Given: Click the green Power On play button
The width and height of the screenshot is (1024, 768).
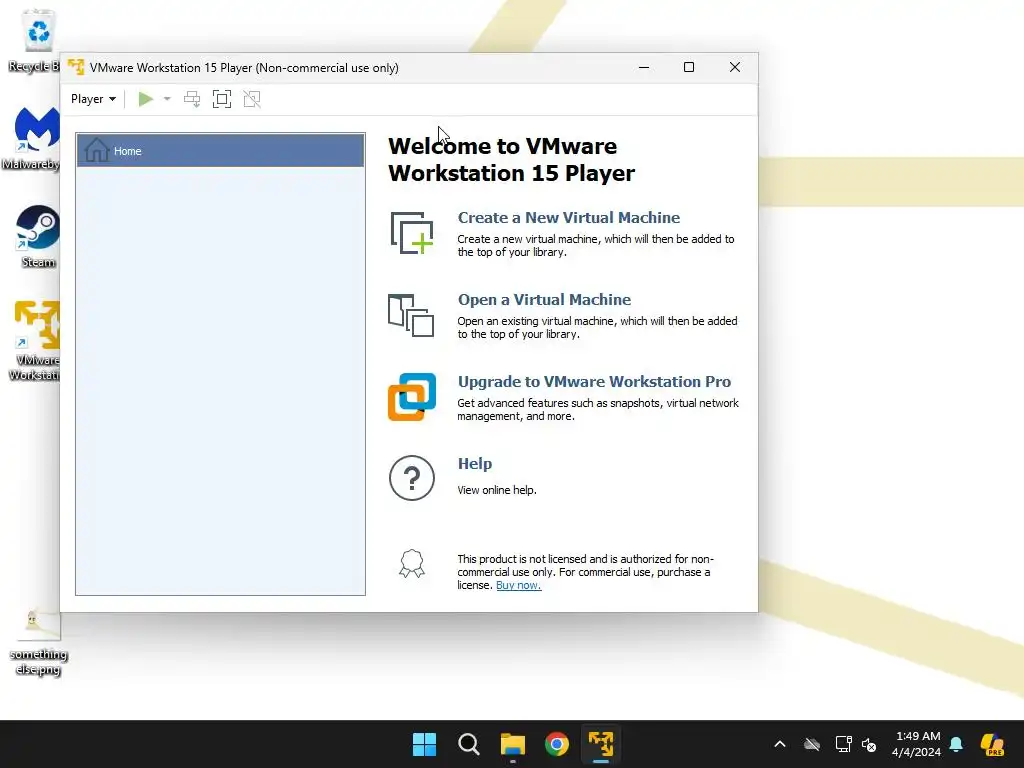Looking at the screenshot, I should 146,99.
